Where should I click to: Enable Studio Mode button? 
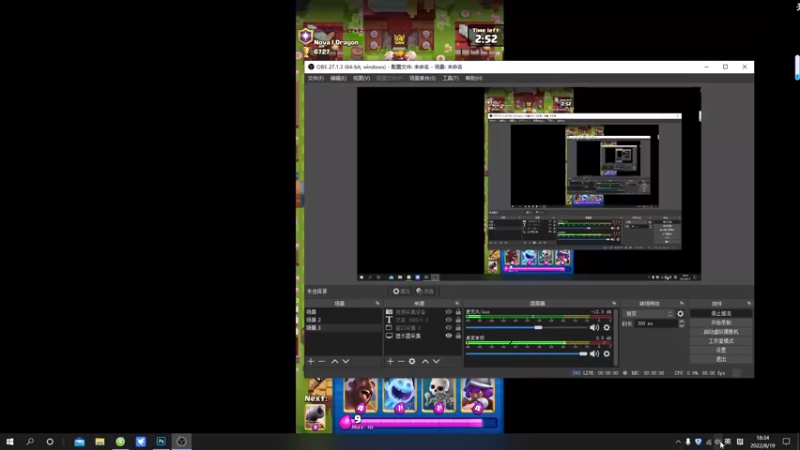[721, 341]
